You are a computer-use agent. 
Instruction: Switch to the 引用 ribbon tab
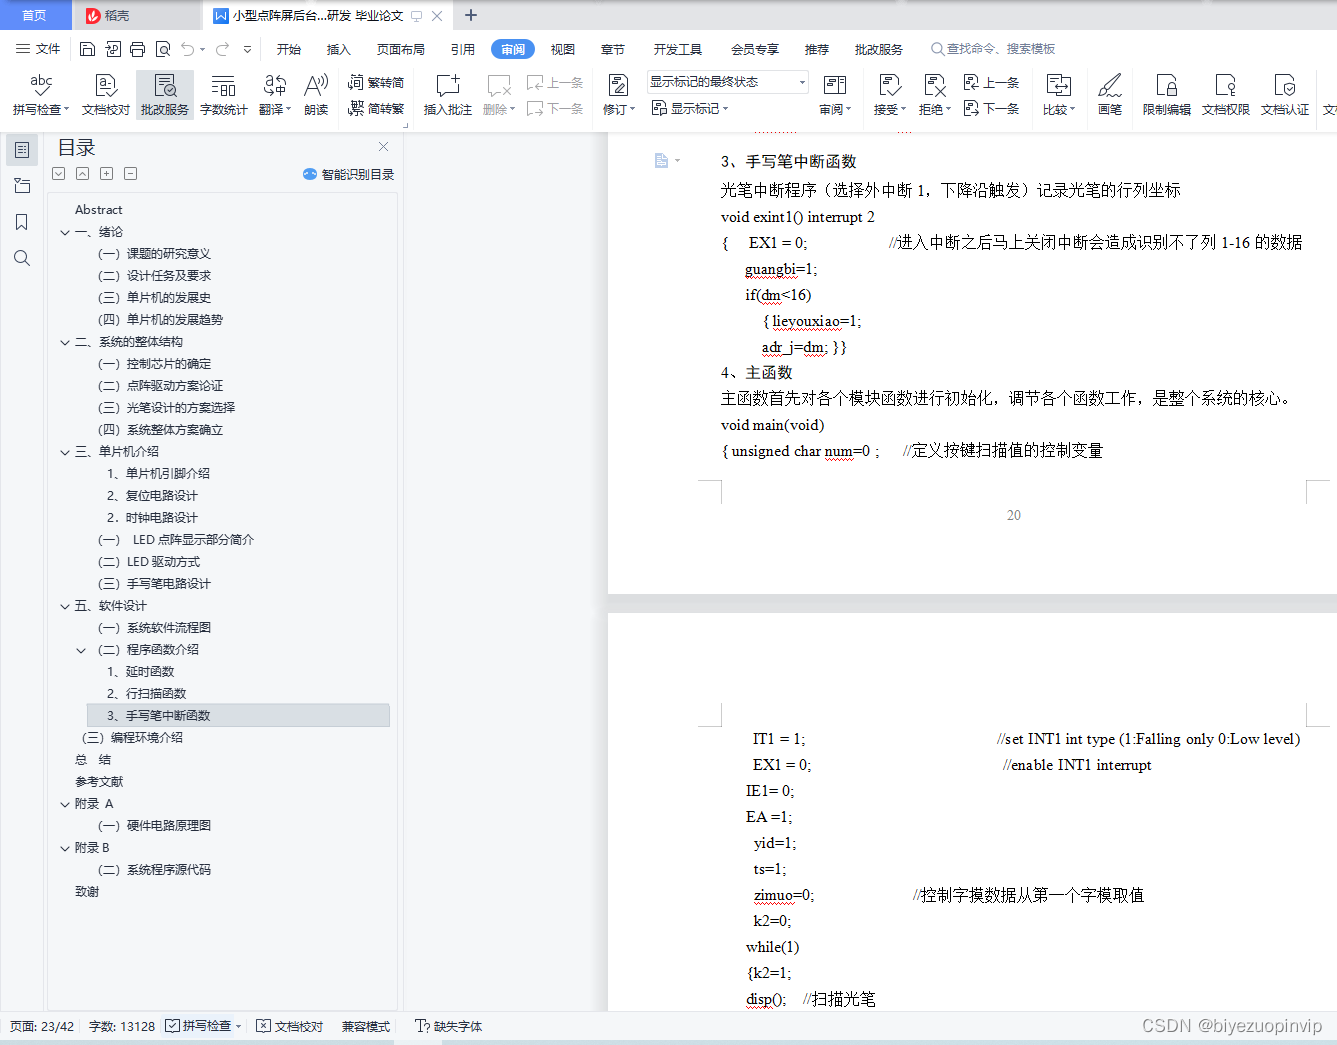tap(463, 49)
